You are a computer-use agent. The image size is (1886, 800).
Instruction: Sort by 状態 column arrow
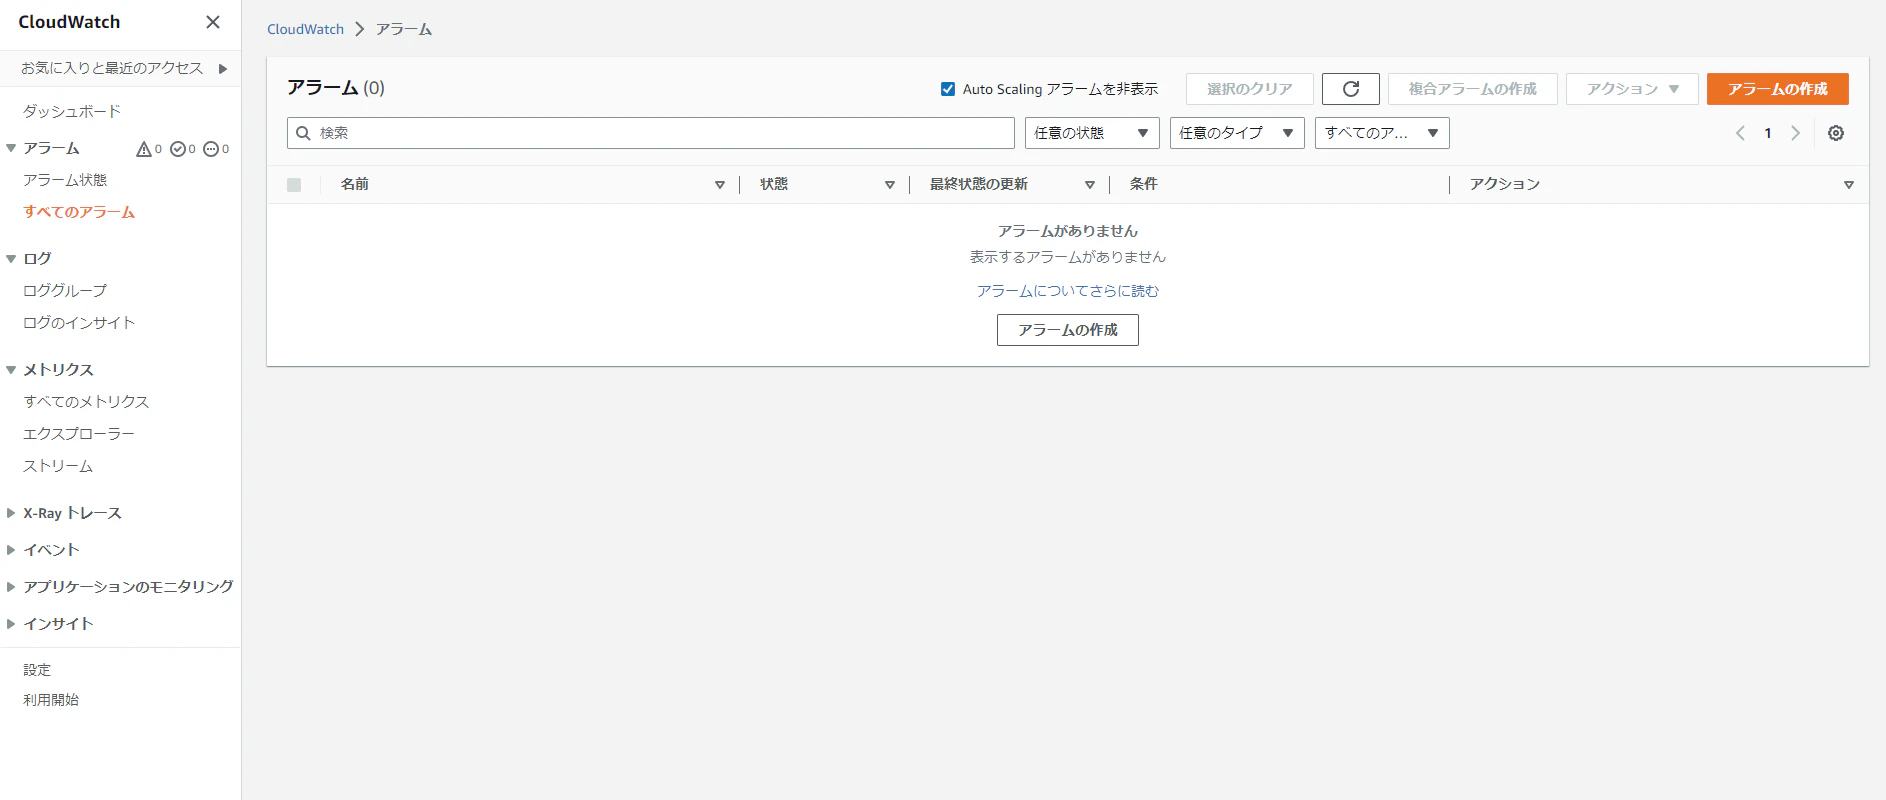pyautogui.click(x=890, y=185)
